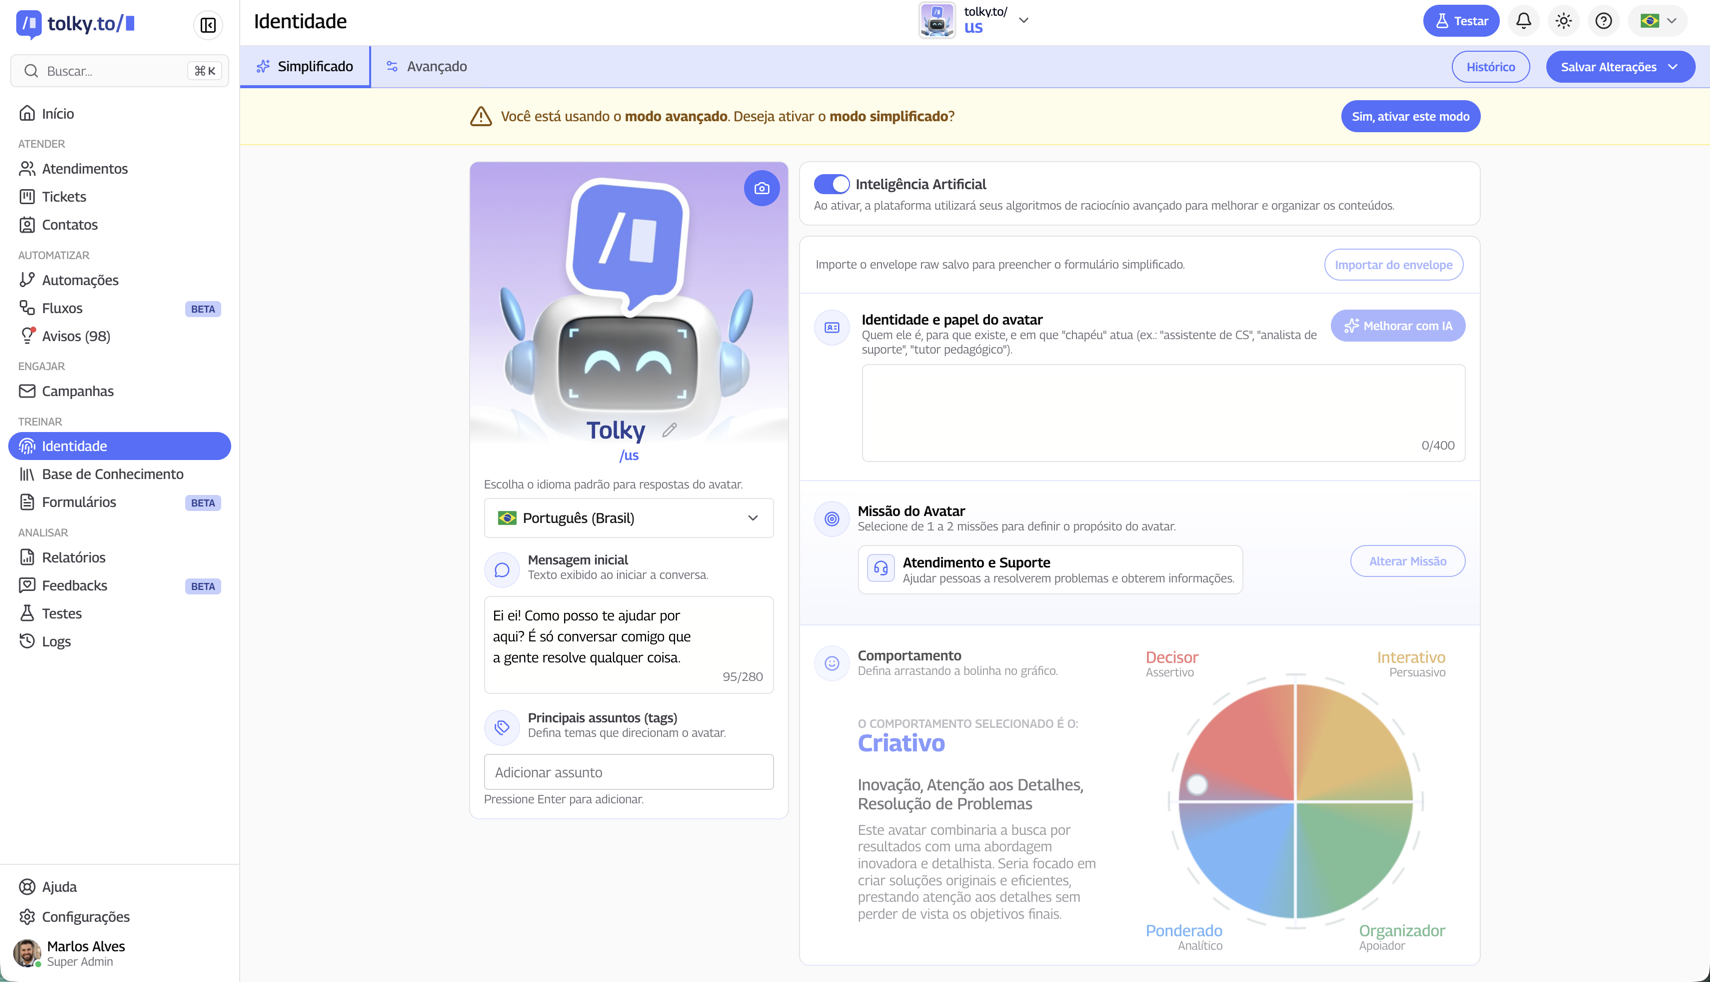The image size is (1710, 982).
Task: Open Base de Conhecimento in sidebar
Action: tap(112, 474)
